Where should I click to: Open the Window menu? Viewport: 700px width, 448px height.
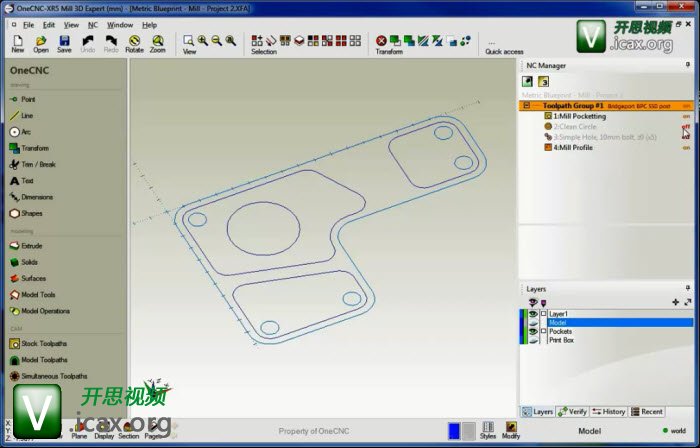click(x=120, y=25)
